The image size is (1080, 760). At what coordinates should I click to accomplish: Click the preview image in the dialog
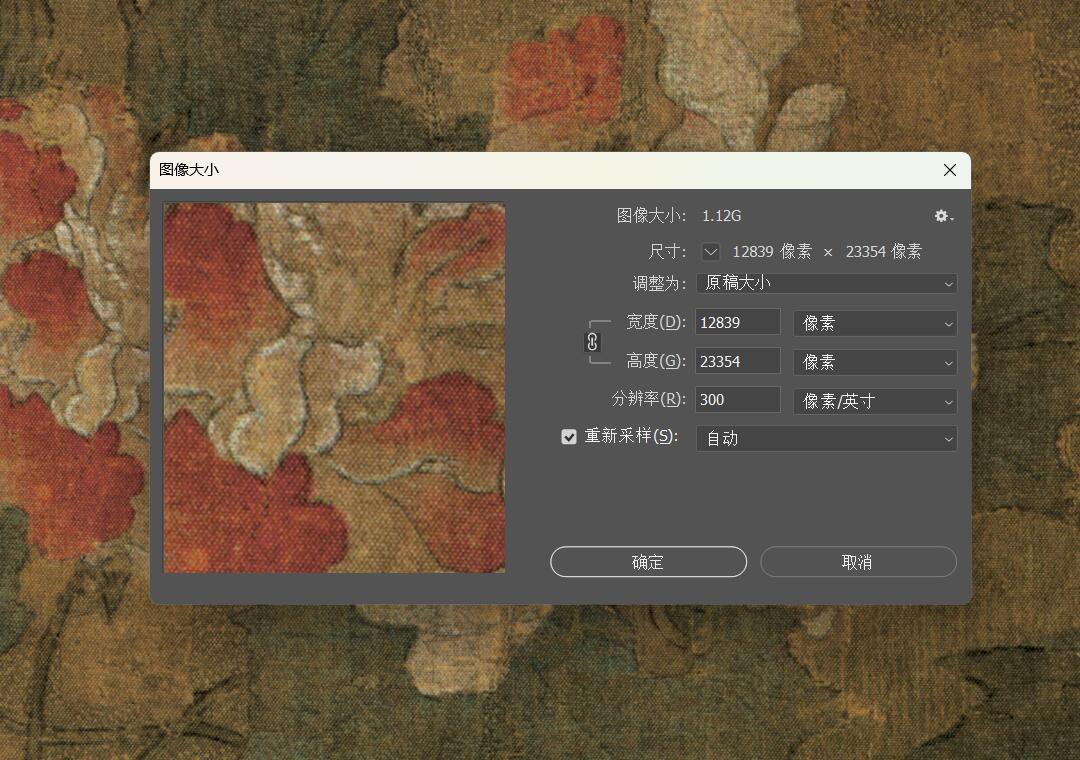[334, 387]
